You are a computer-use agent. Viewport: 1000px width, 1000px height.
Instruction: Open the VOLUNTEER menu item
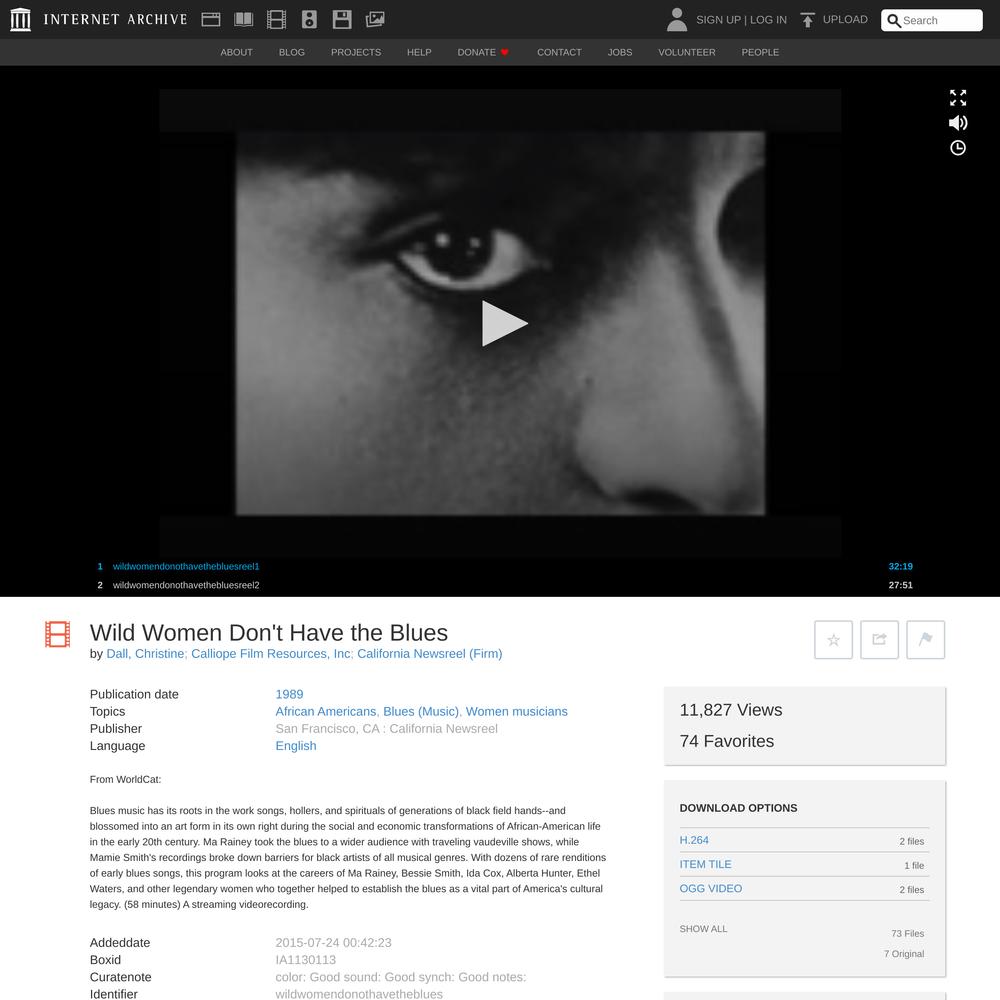687,52
